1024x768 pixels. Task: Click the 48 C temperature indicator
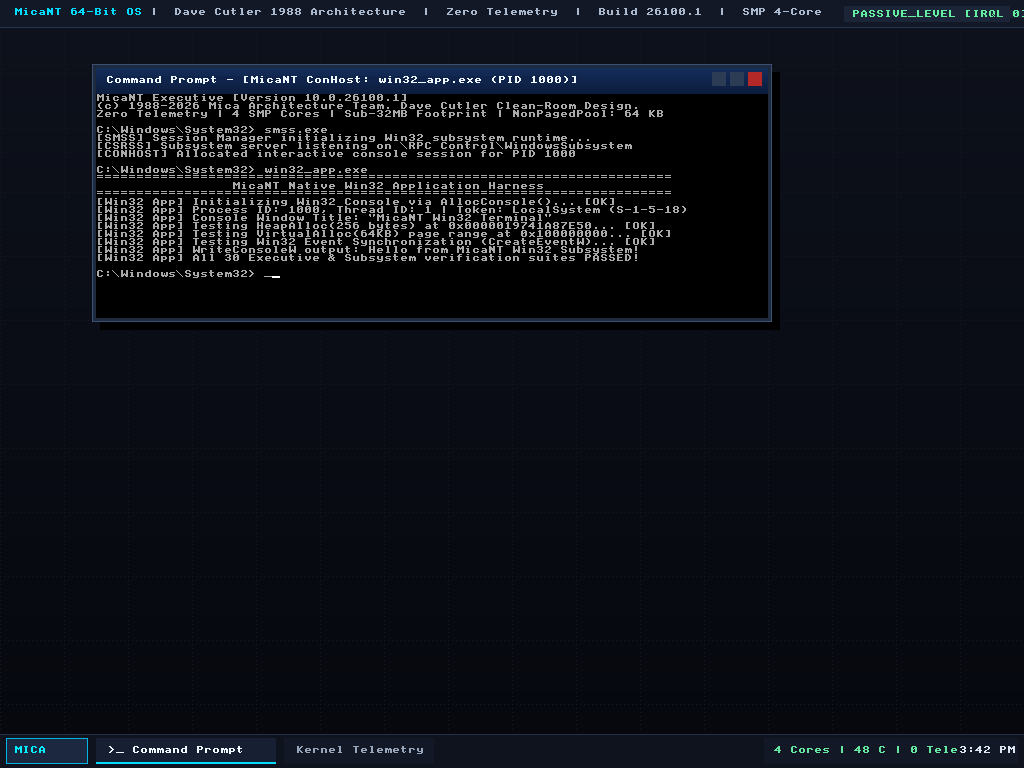pyautogui.click(x=869, y=750)
